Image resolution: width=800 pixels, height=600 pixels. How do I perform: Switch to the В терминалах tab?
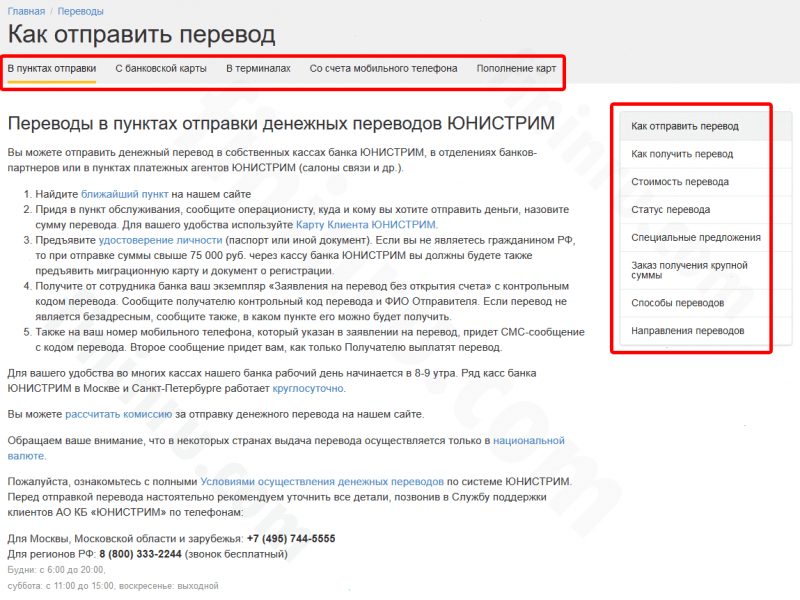pos(258,68)
